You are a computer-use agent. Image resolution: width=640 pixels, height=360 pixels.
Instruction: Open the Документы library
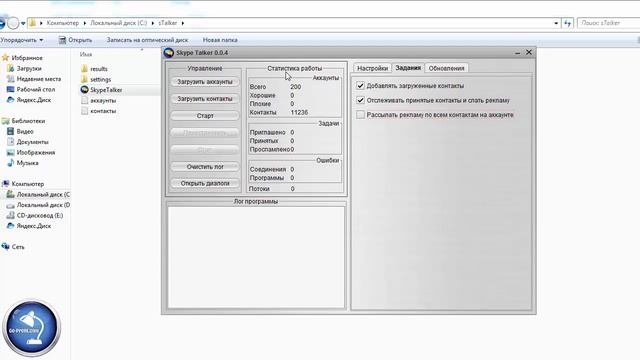(33, 142)
